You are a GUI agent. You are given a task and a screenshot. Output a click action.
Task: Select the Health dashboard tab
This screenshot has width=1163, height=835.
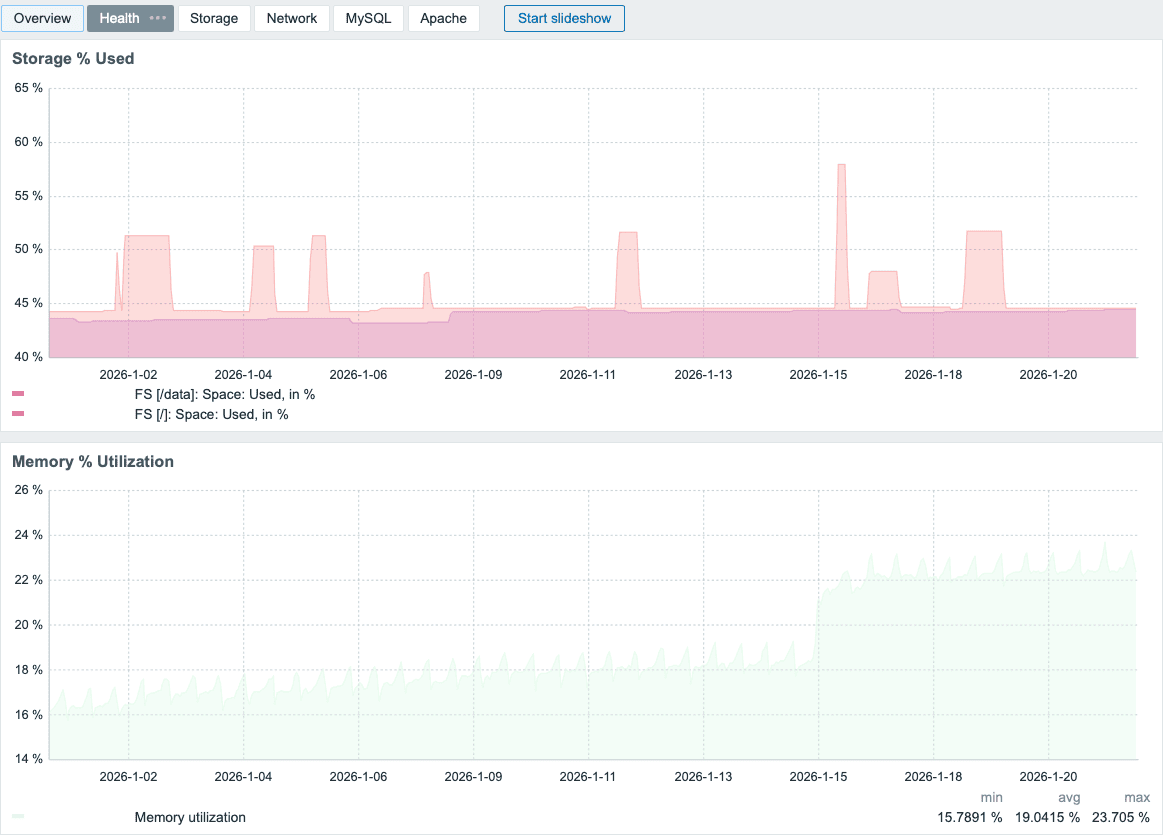120,18
